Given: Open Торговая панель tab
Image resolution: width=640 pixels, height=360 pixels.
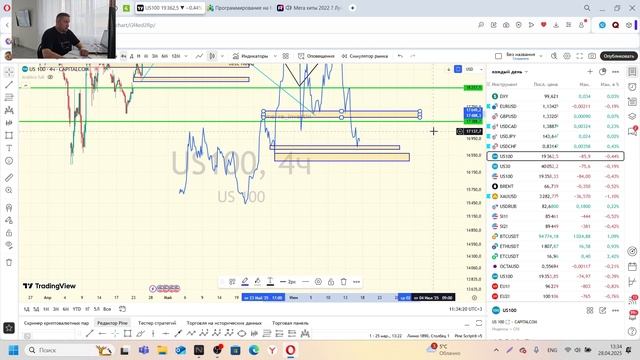Looking at the screenshot, I should pyautogui.click(x=290, y=323).
